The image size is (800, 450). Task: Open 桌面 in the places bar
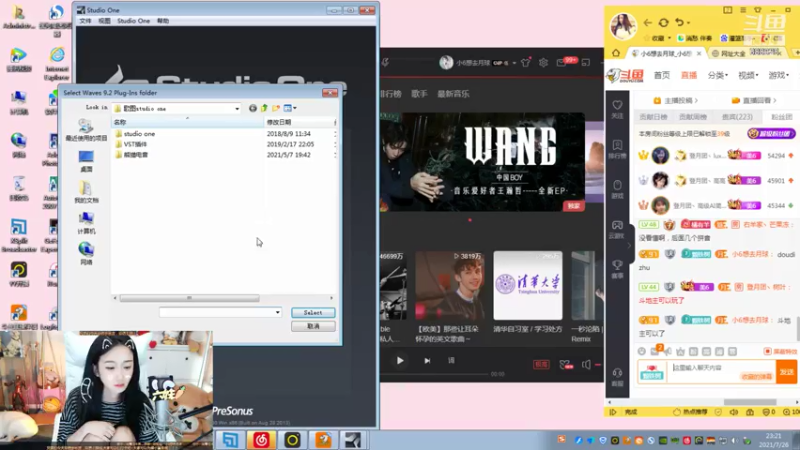pos(86,161)
